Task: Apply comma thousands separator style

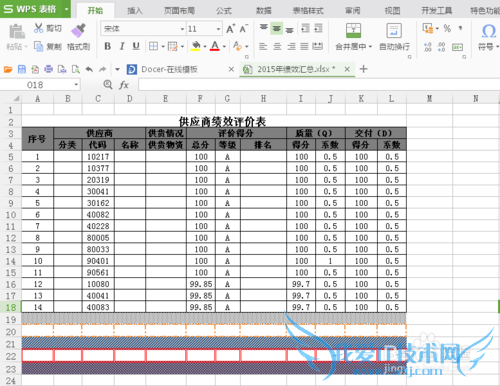Action: click(460, 28)
